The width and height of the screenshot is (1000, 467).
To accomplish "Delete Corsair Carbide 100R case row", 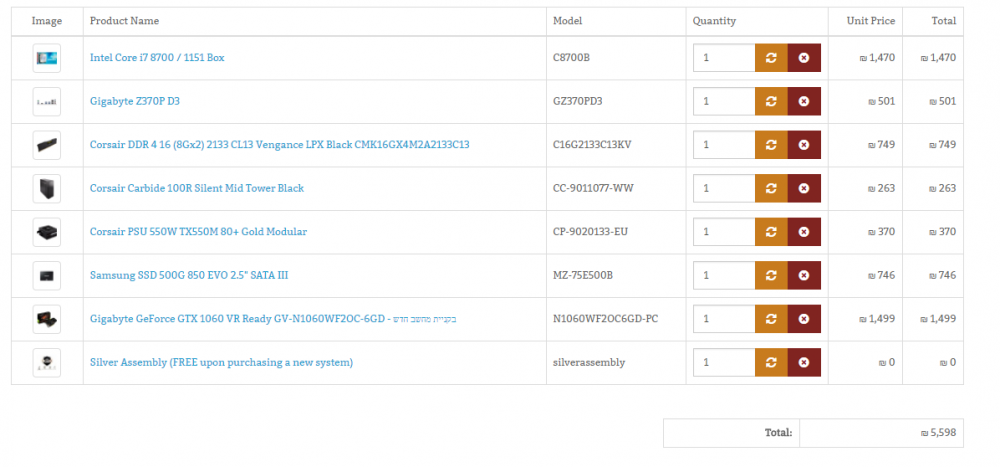I will (x=804, y=188).
